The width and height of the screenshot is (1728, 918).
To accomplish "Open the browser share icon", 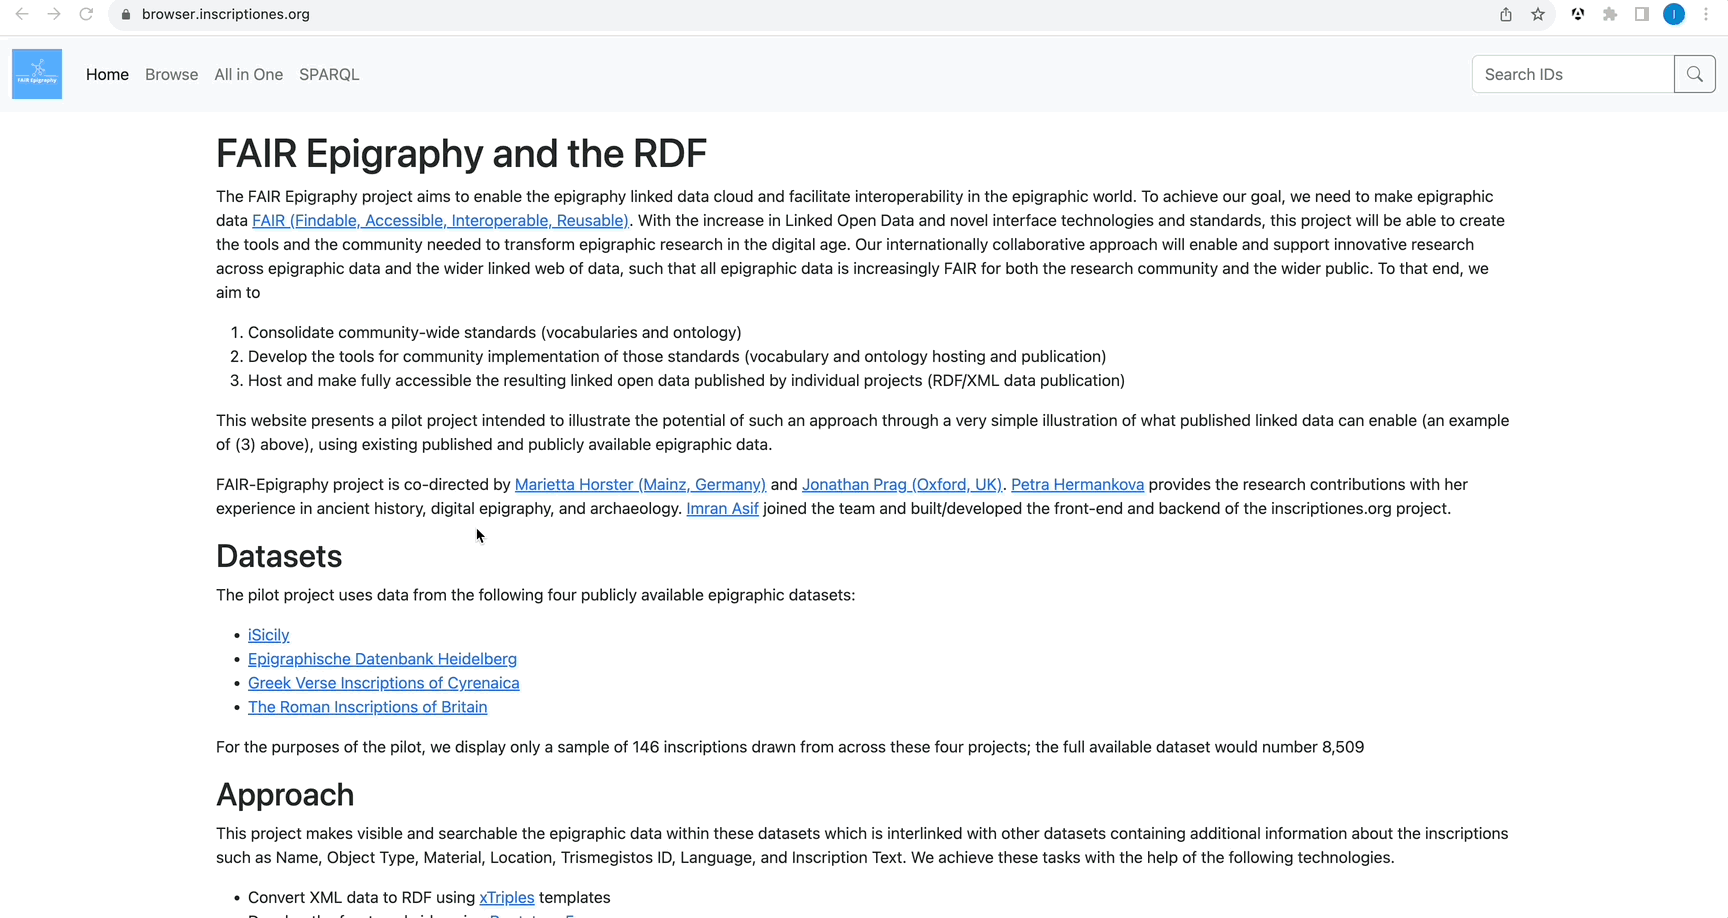I will [x=1506, y=14].
